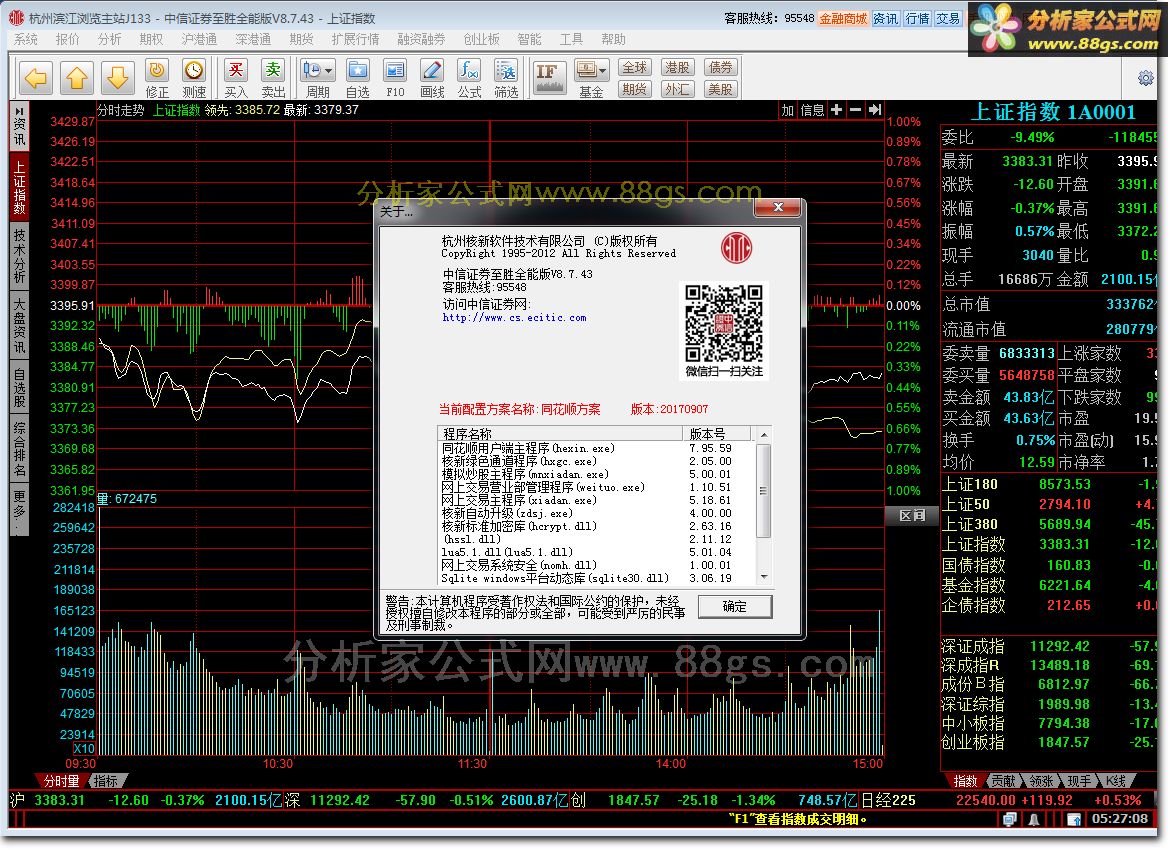Open 大盘资讯 in left sidebar

[19, 327]
